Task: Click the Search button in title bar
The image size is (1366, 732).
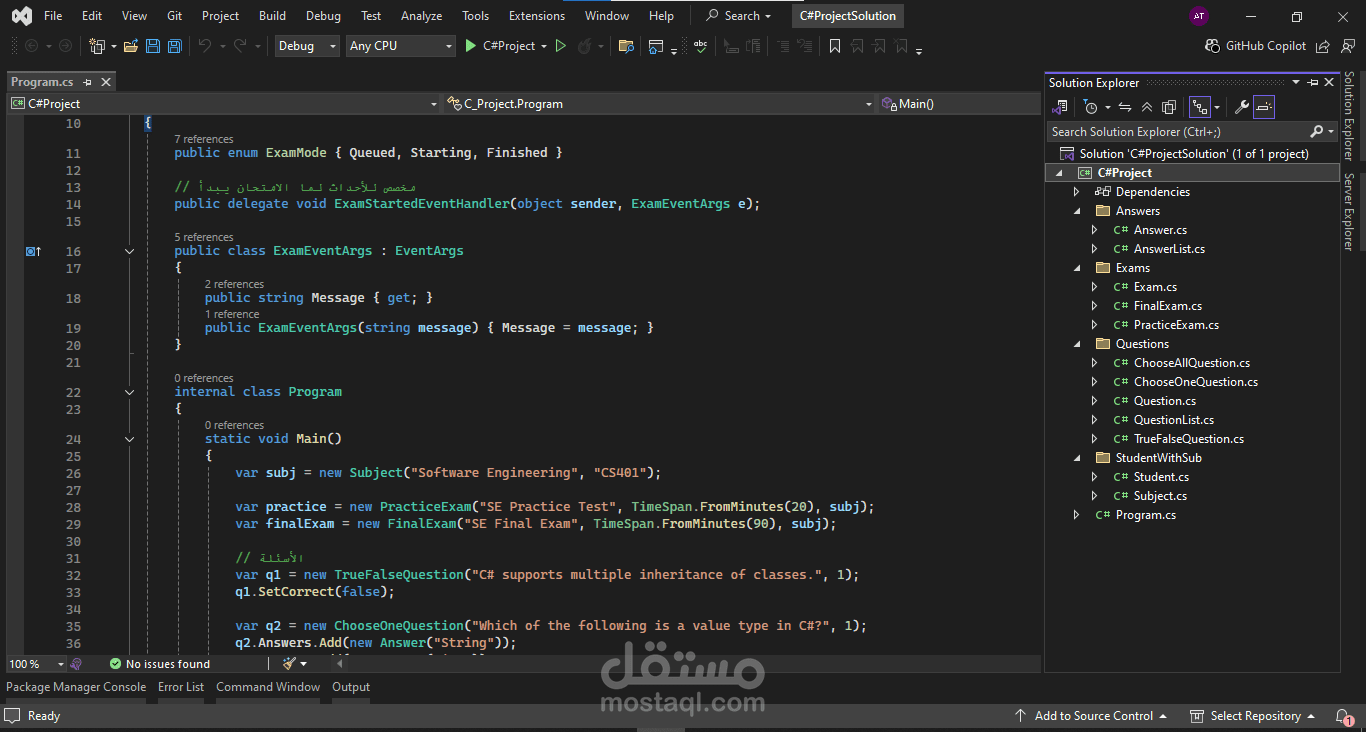Action: (x=739, y=16)
